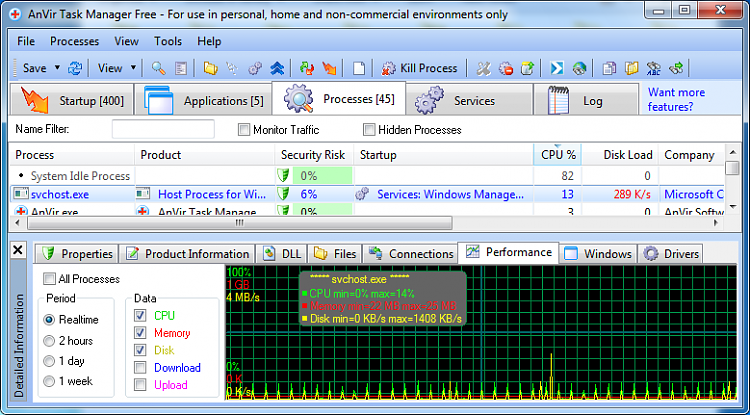The height and width of the screenshot is (415, 750).
Task: Open the Help menu
Action: tap(209, 41)
